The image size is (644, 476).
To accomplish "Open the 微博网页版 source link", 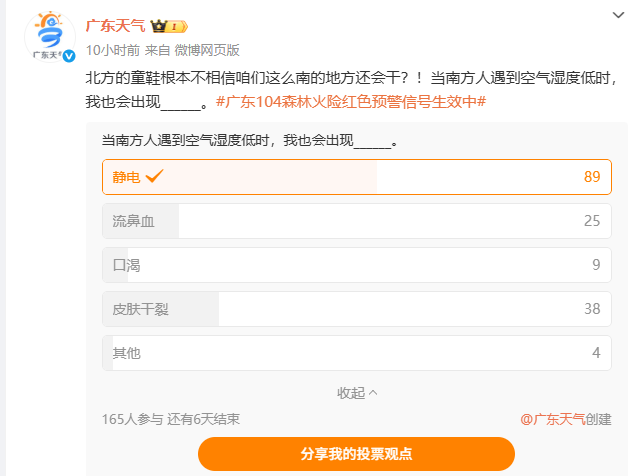I will click(207, 49).
